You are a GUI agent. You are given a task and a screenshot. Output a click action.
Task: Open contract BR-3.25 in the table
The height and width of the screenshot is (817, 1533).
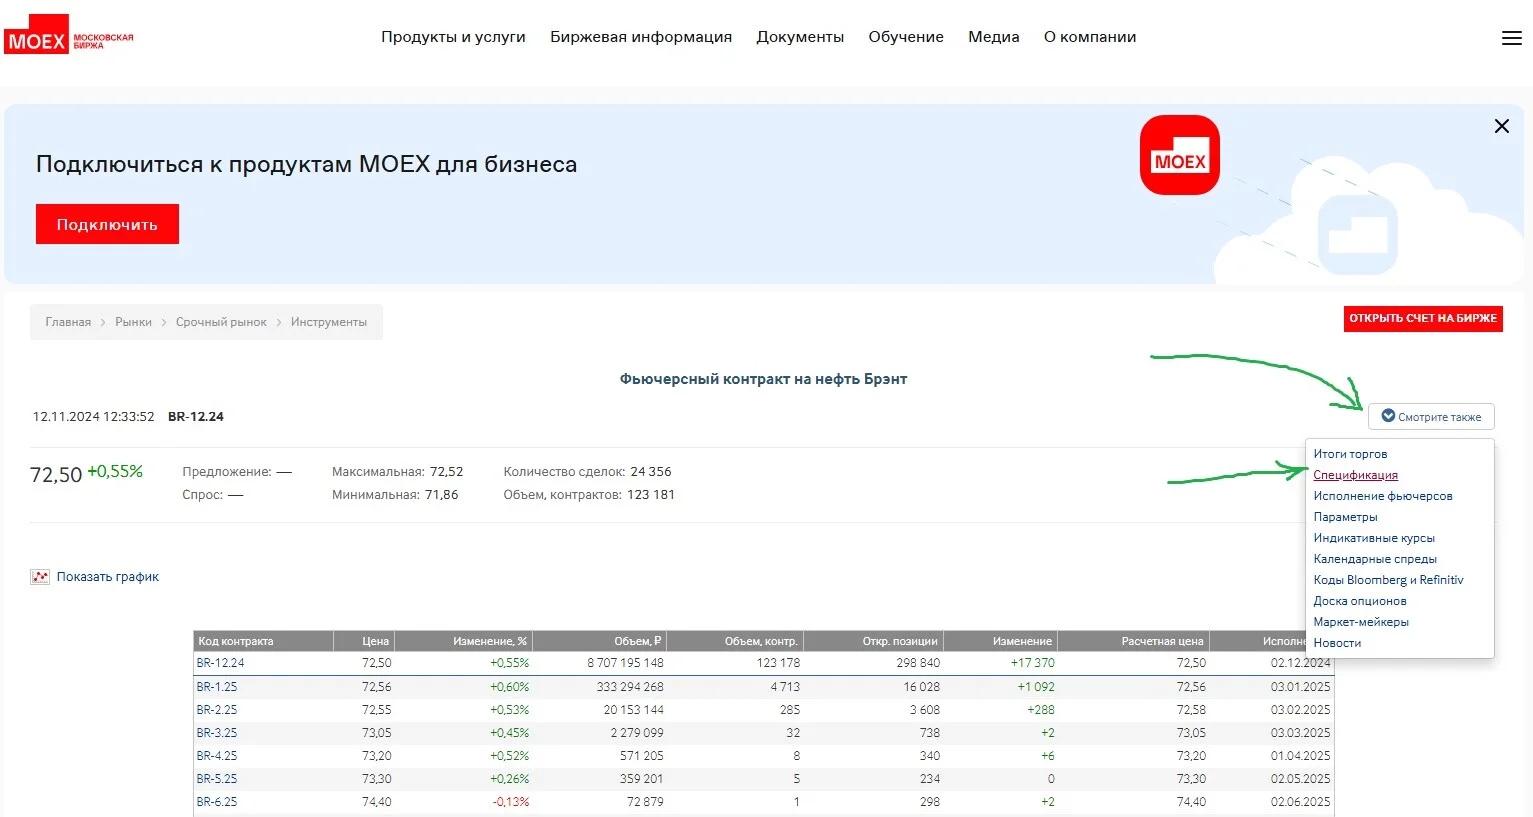(217, 733)
